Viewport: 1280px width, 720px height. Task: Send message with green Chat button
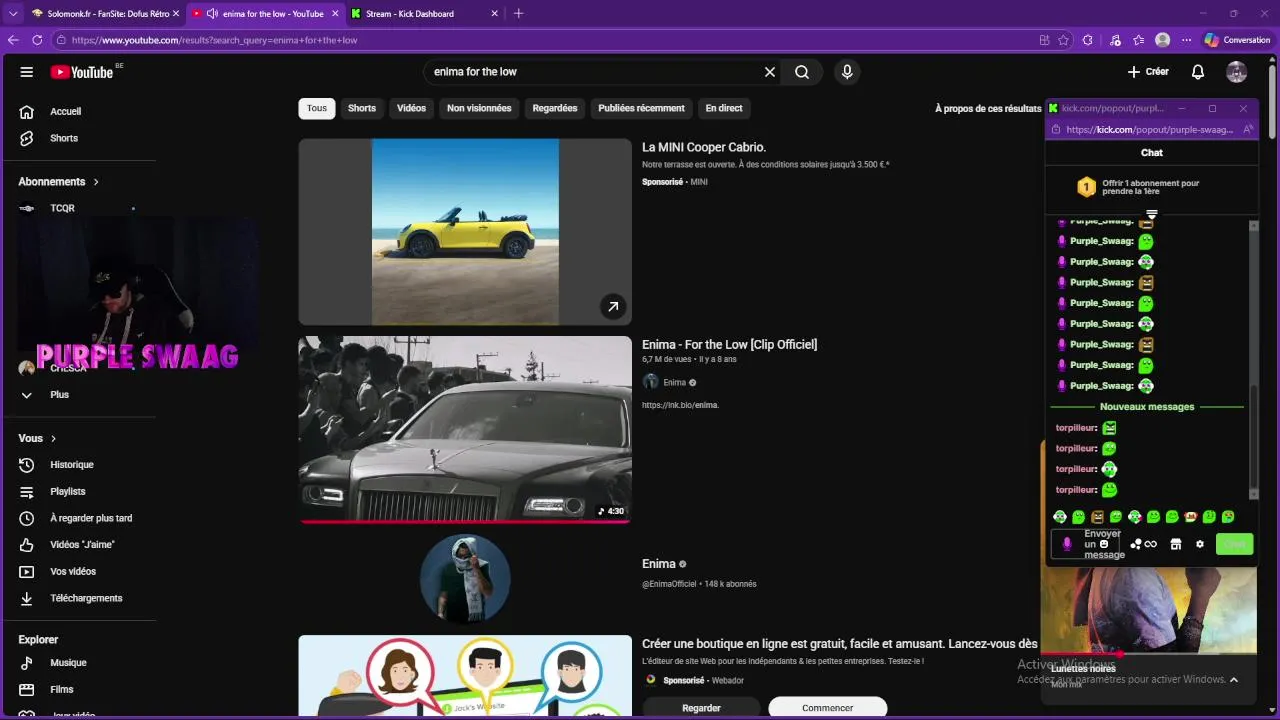[1235, 544]
